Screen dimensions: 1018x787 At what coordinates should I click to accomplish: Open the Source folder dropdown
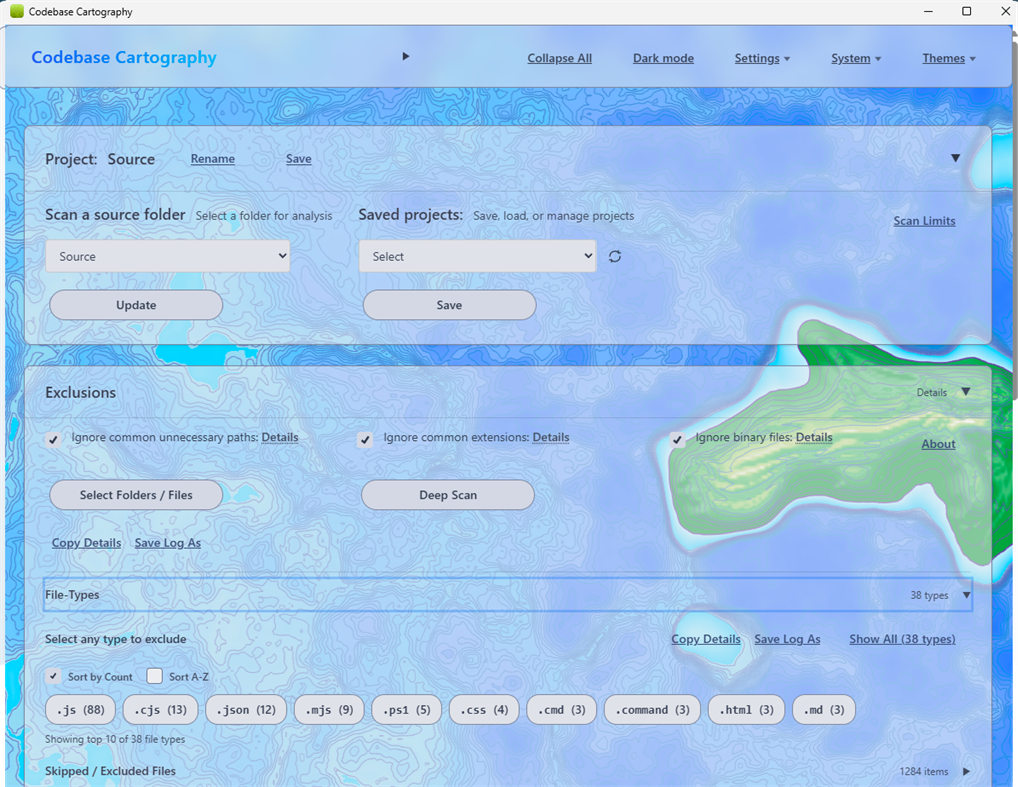point(168,256)
